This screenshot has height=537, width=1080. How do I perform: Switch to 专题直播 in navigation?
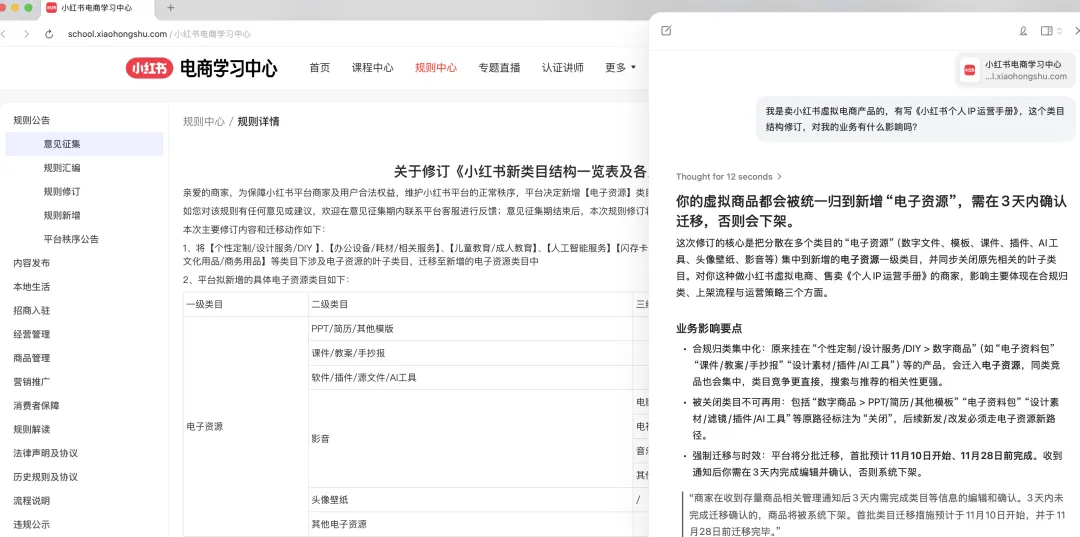click(x=499, y=68)
